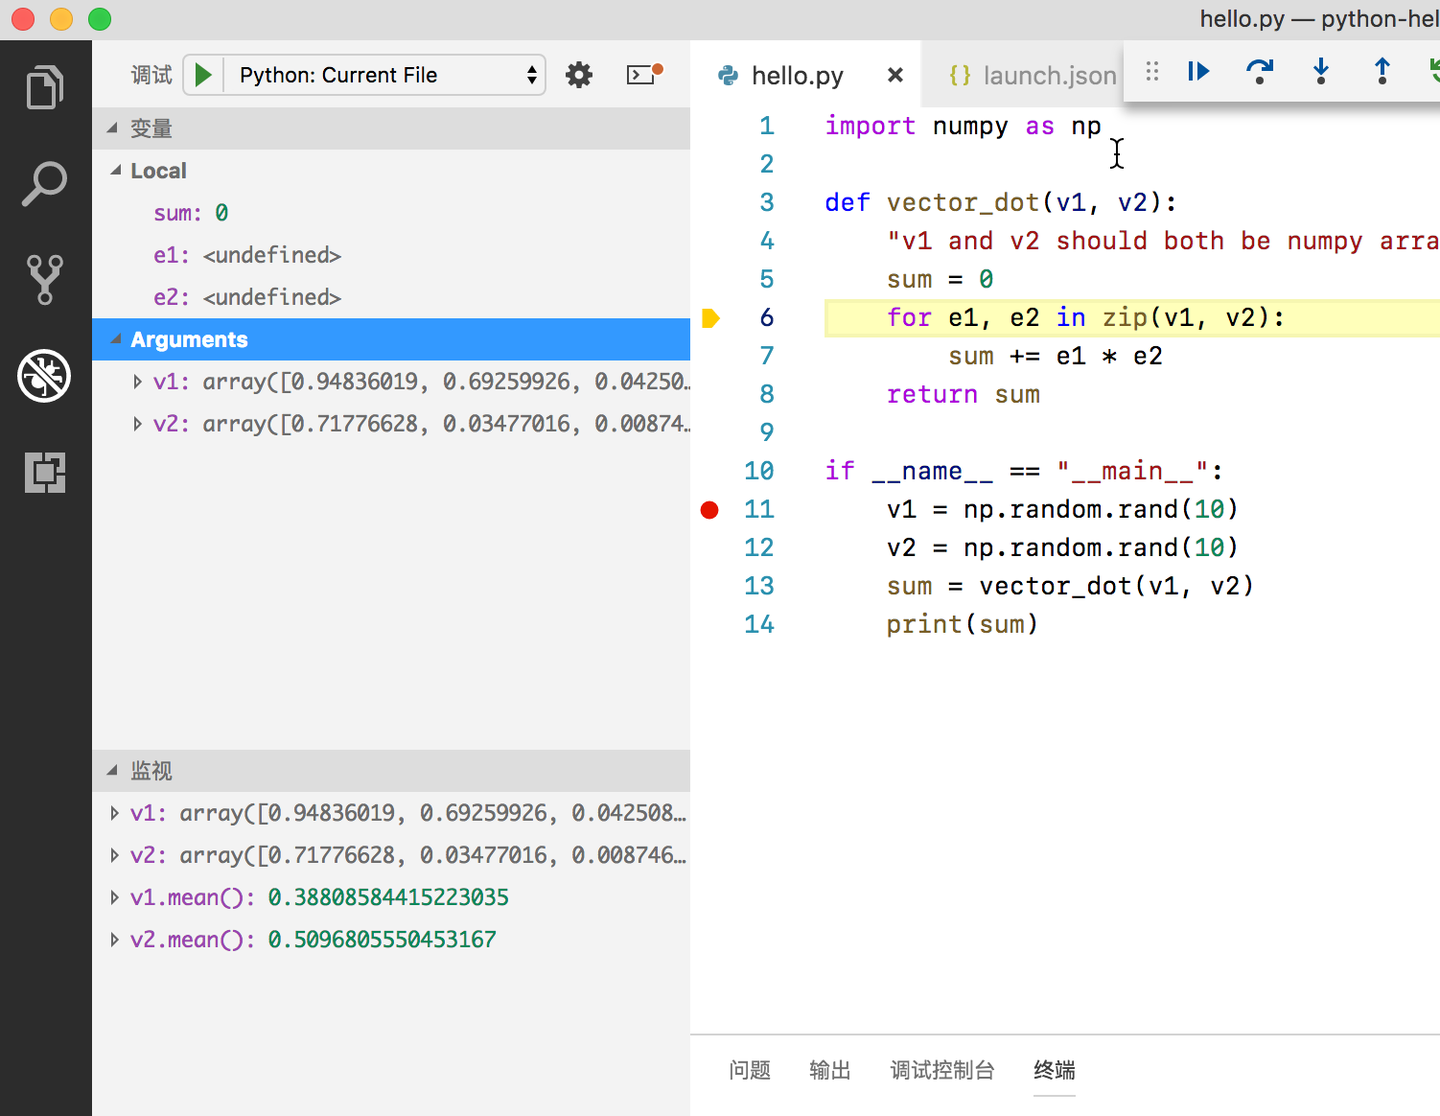Click the 'v2 = np.random.rand(10)' line
Screen dimensions: 1440x1116
tap(1063, 548)
